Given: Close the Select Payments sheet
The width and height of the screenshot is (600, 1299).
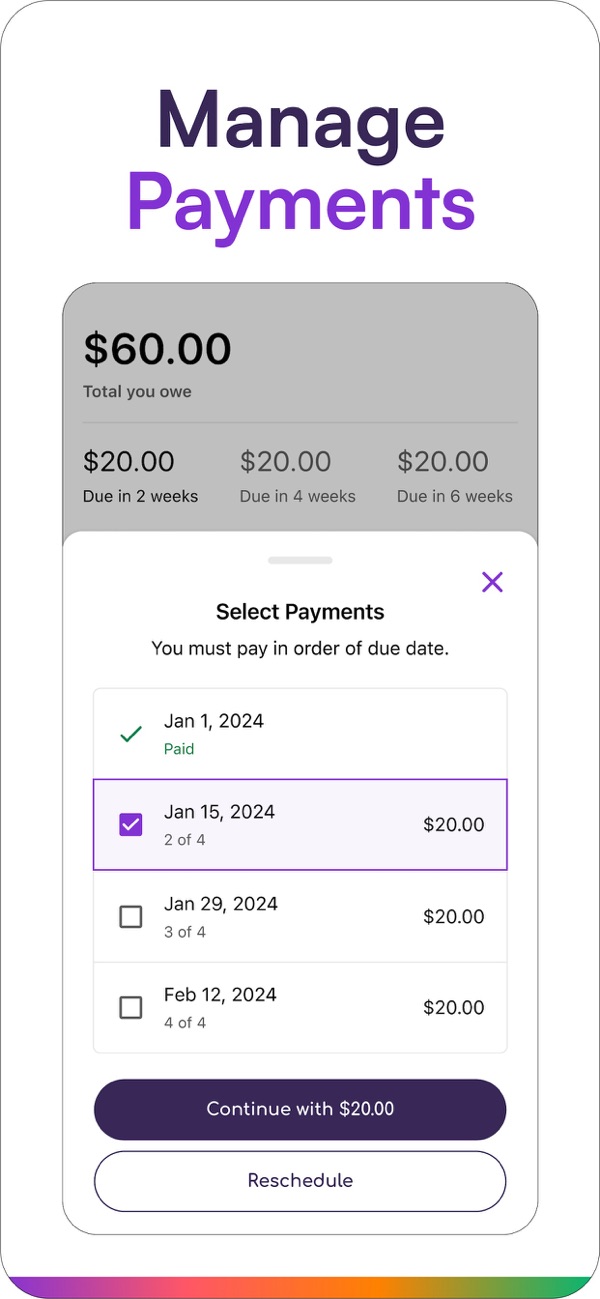Looking at the screenshot, I should (x=492, y=582).
